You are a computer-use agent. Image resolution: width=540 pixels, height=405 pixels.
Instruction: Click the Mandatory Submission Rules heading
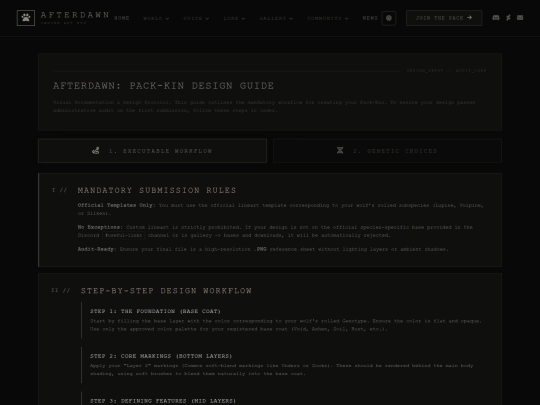click(x=157, y=190)
